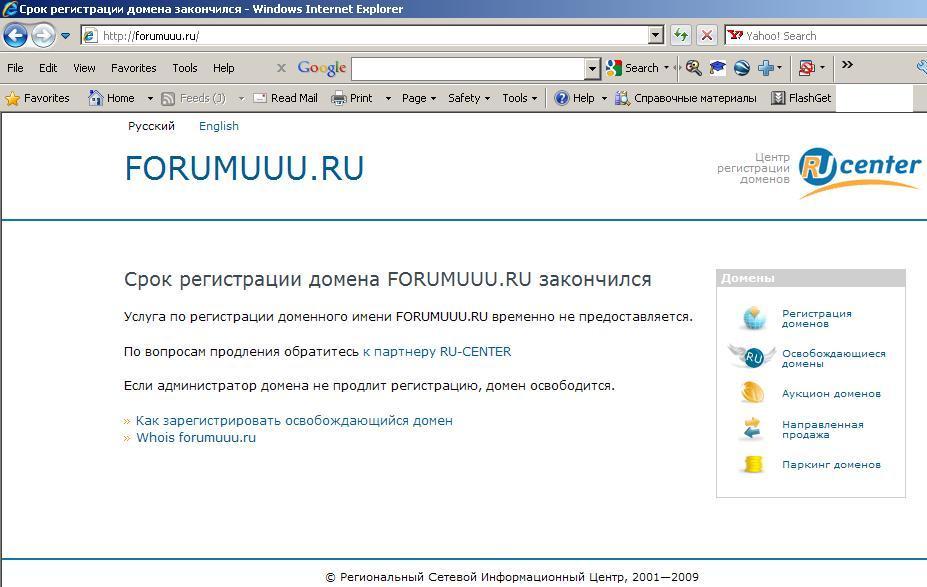This screenshot has height=587, width=927.
Task: Open the Паркинг доменов link
Action: (831, 465)
